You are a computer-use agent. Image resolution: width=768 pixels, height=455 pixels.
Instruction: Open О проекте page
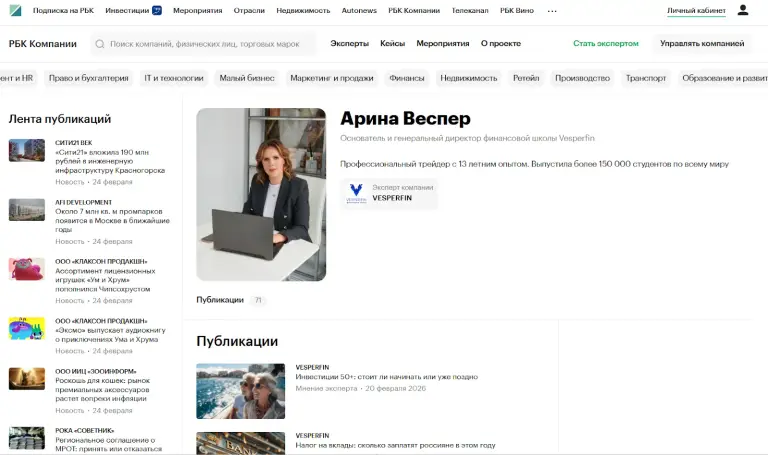point(501,44)
